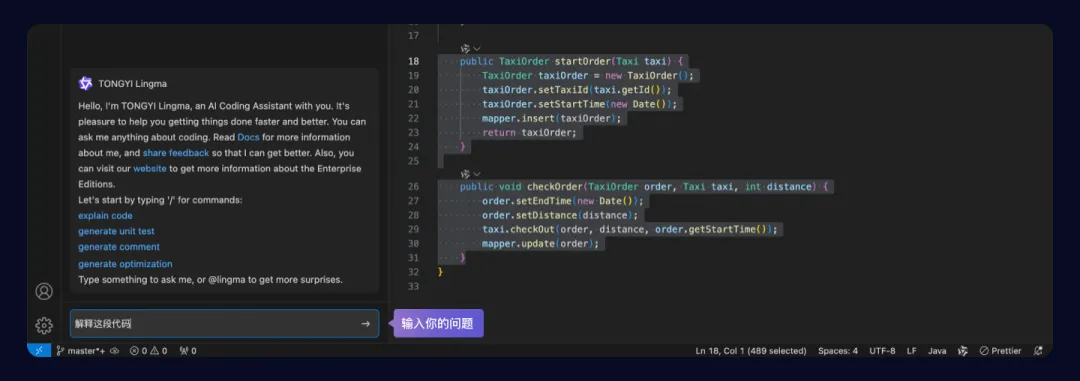1080x381 pixels.
Task: Open errors and warnings problems indicator
Action: 148,351
